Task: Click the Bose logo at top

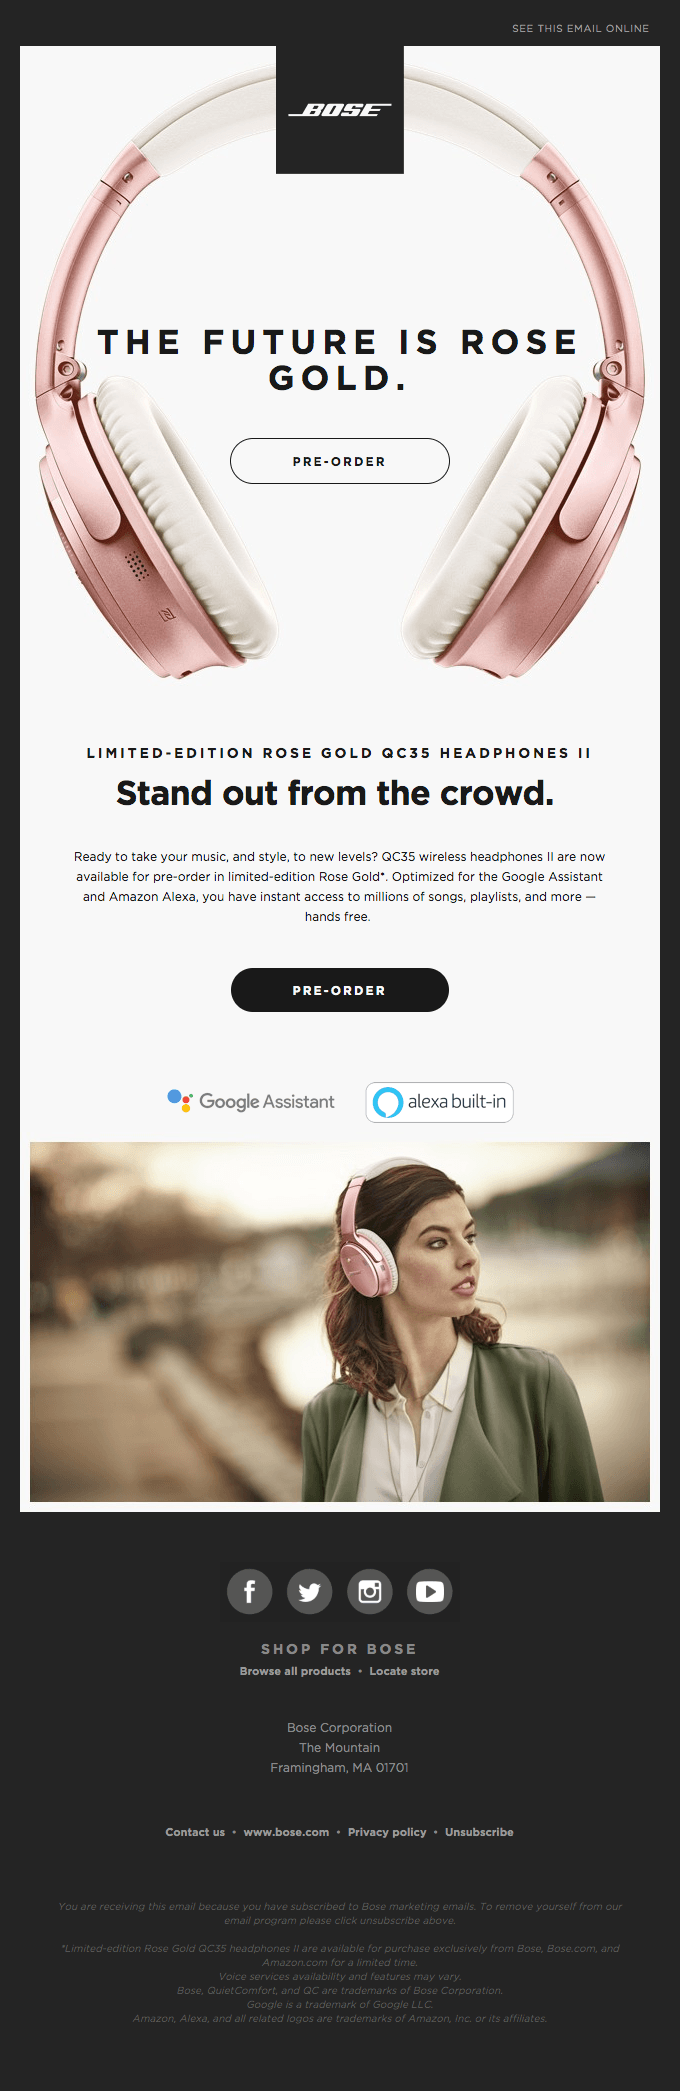Action: (x=340, y=110)
